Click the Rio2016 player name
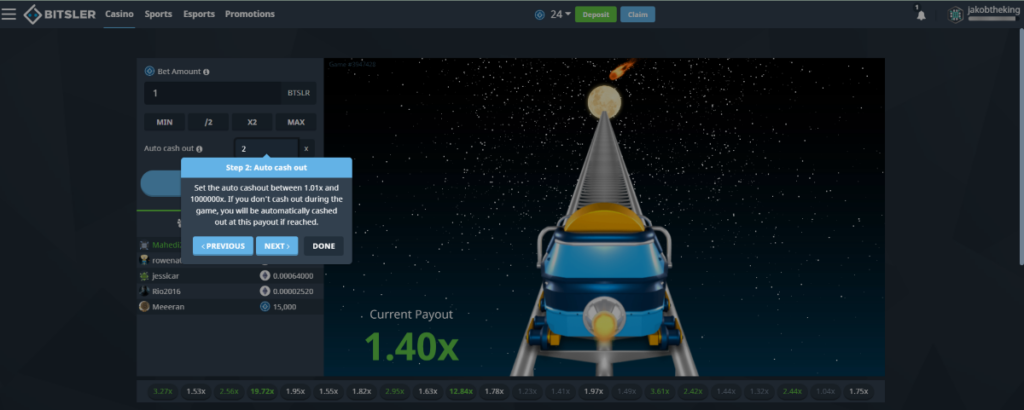This screenshot has height=410, width=1024. (167, 291)
